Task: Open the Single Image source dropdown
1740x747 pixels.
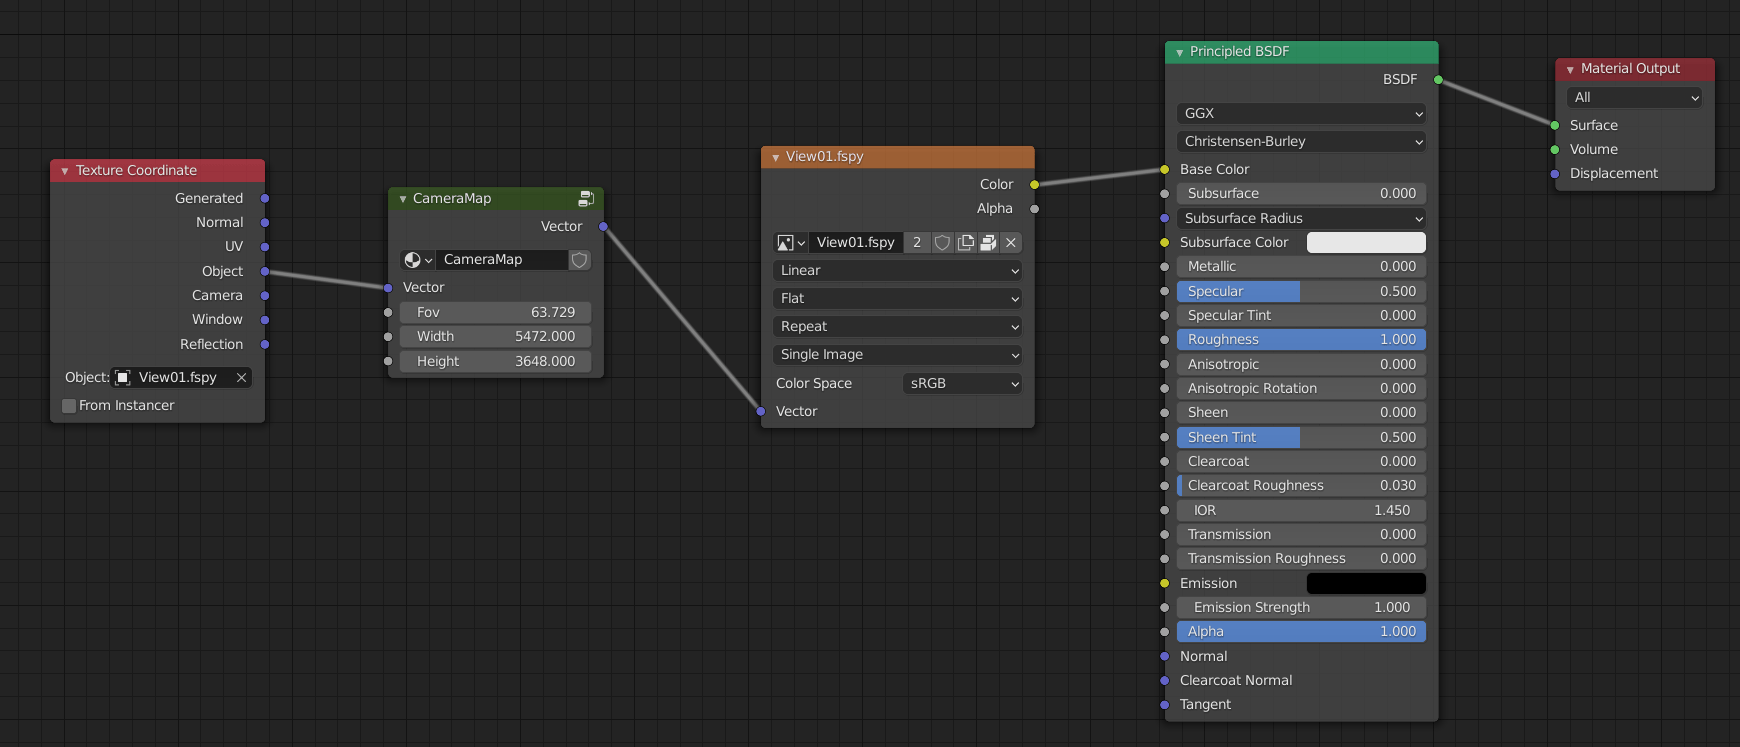Action: (898, 355)
